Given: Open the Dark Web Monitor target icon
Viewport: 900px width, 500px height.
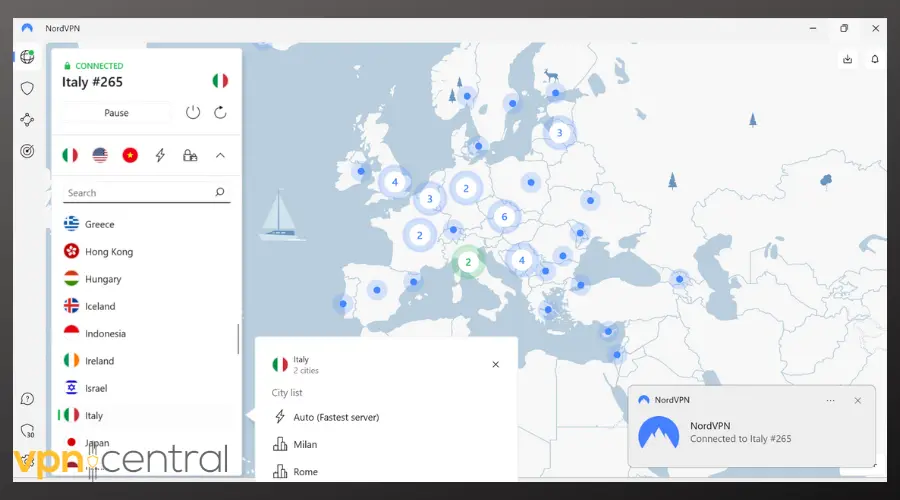Looking at the screenshot, I should click(27, 151).
